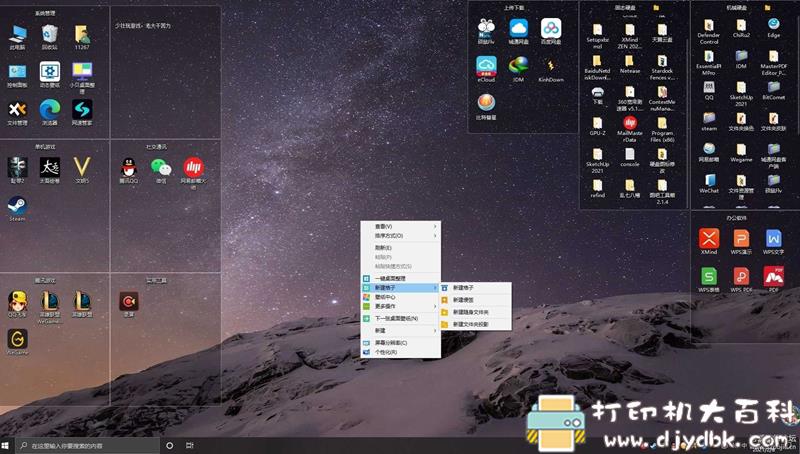800x454 pixels.
Task: Open the Recycle Bin icon
Action: click(x=49, y=37)
